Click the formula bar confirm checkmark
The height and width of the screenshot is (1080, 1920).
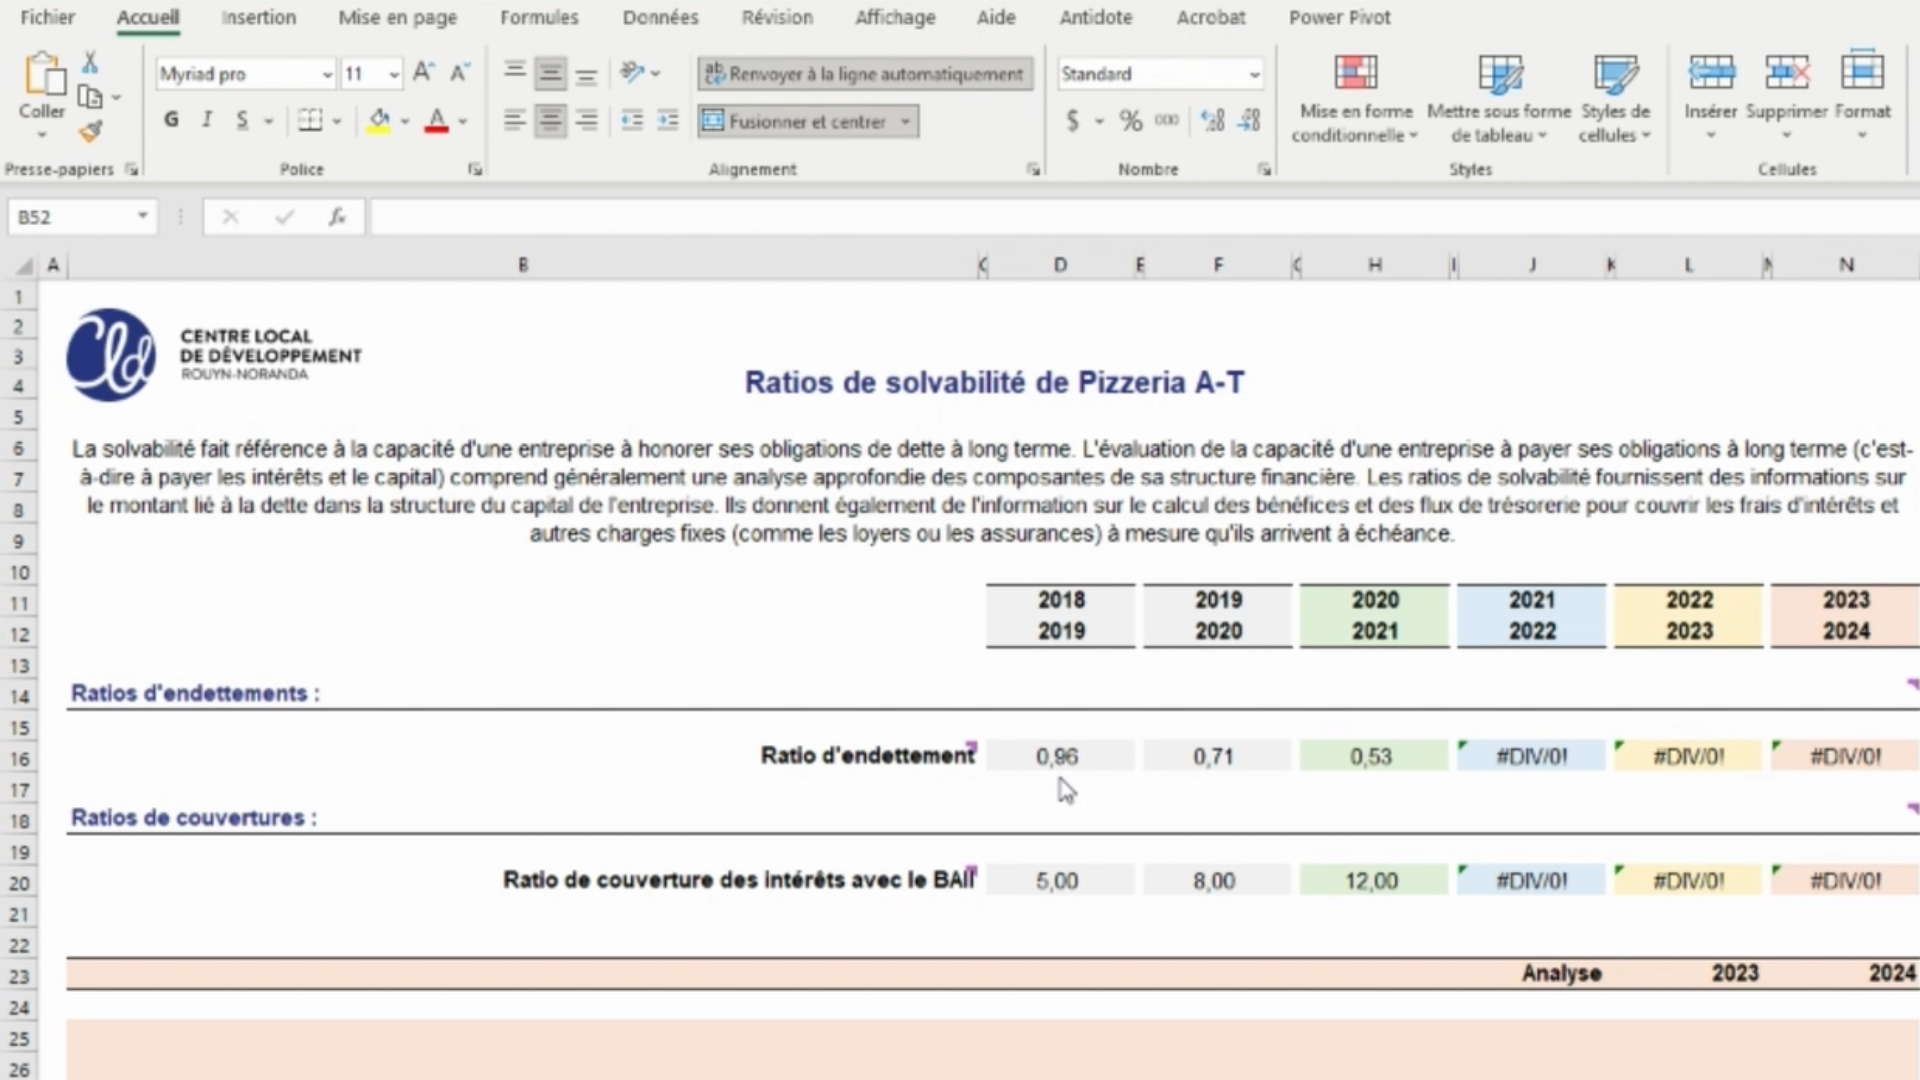click(x=285, y=217)
